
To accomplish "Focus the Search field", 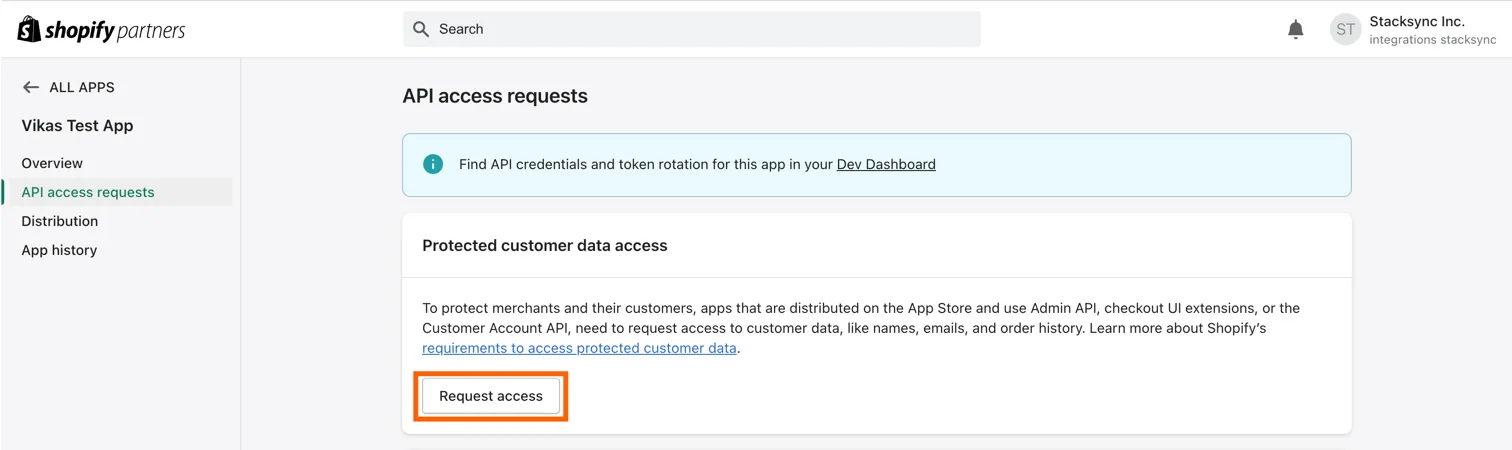I will [x=692, y=29].
